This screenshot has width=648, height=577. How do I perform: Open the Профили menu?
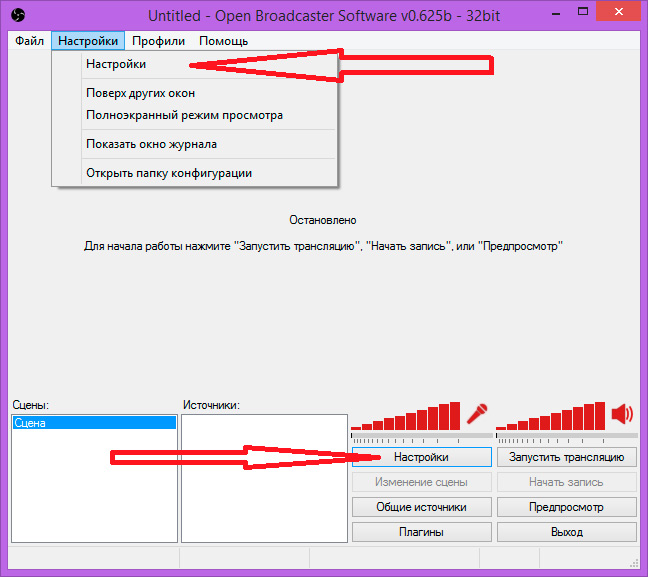pos(158,41)
